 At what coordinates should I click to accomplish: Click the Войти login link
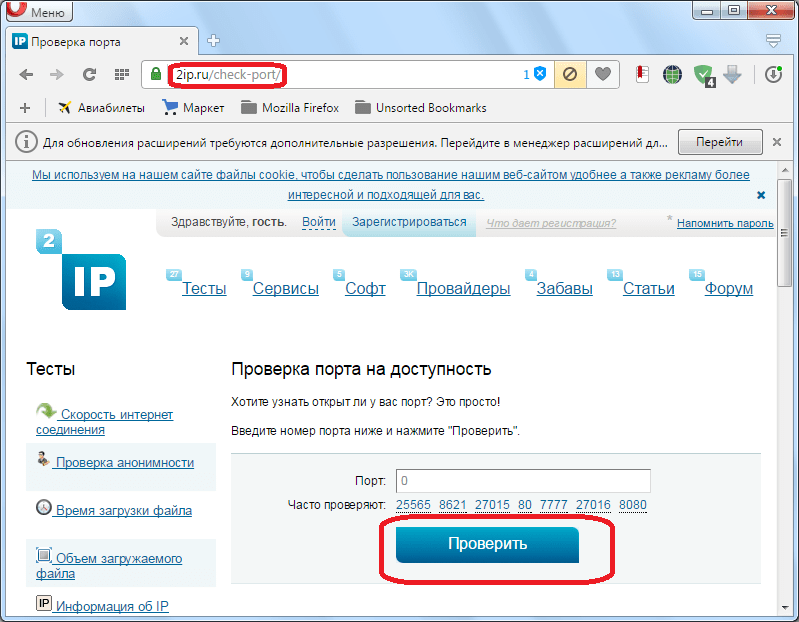(318, 223)
